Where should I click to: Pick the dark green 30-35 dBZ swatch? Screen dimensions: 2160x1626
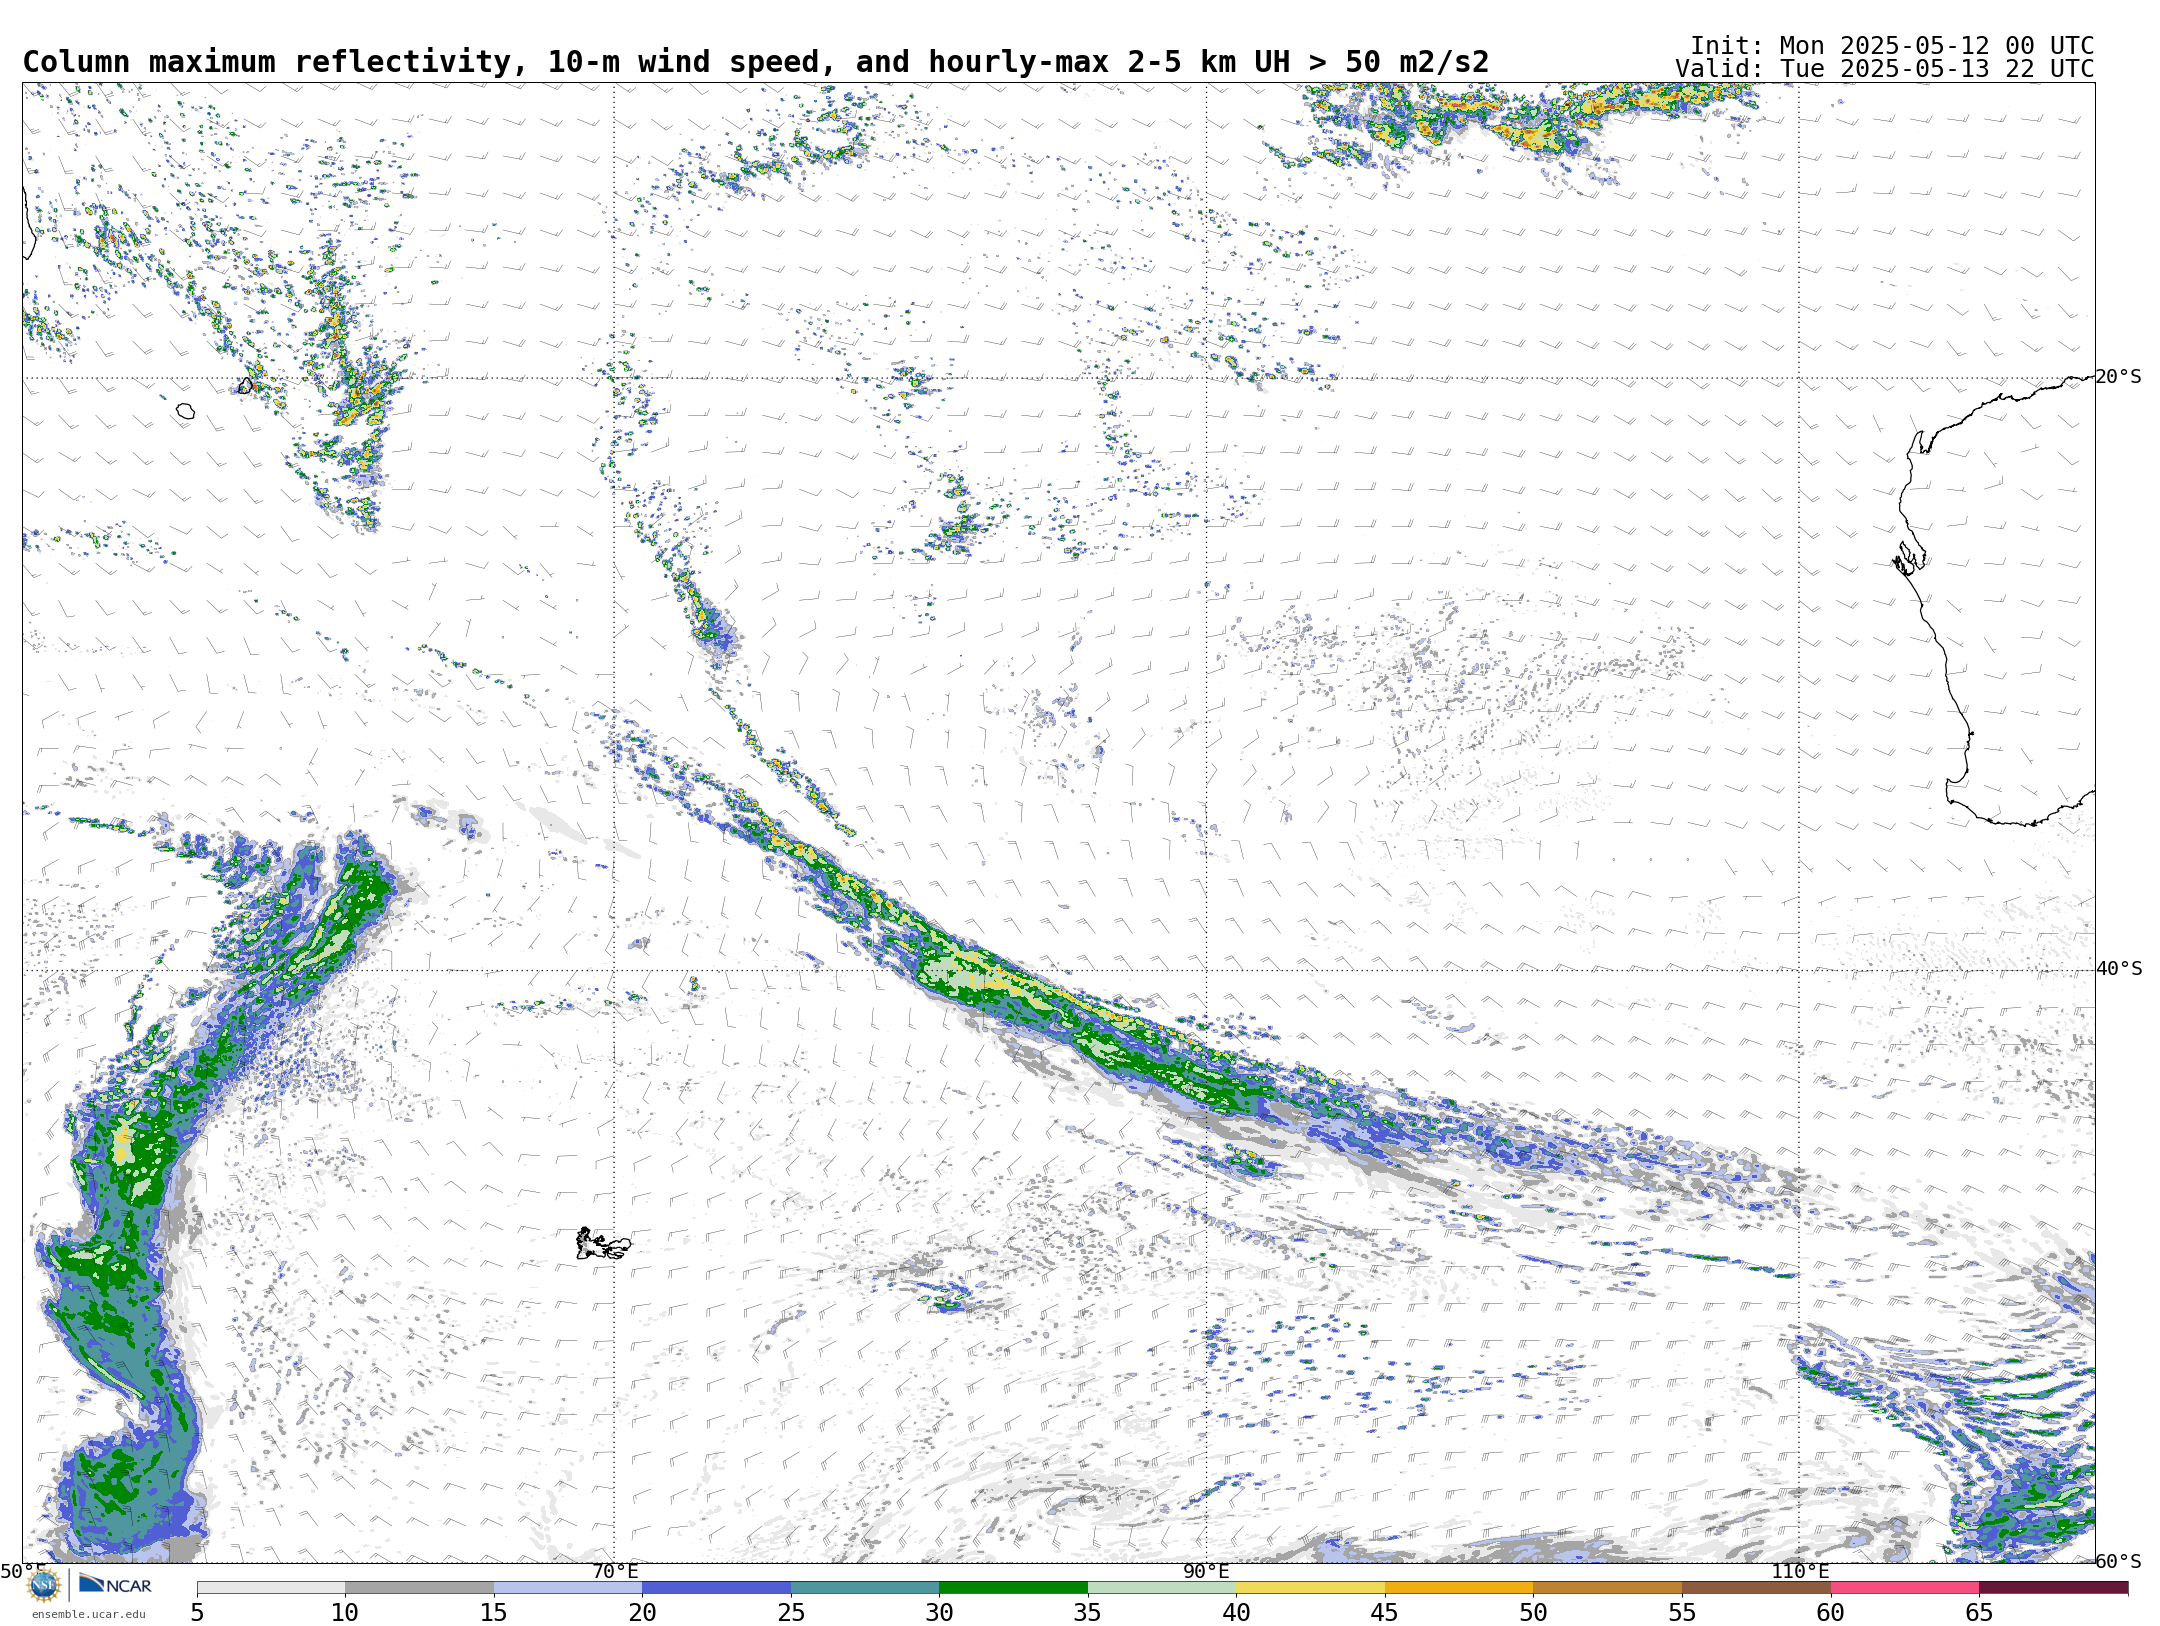[1013, 1588]
